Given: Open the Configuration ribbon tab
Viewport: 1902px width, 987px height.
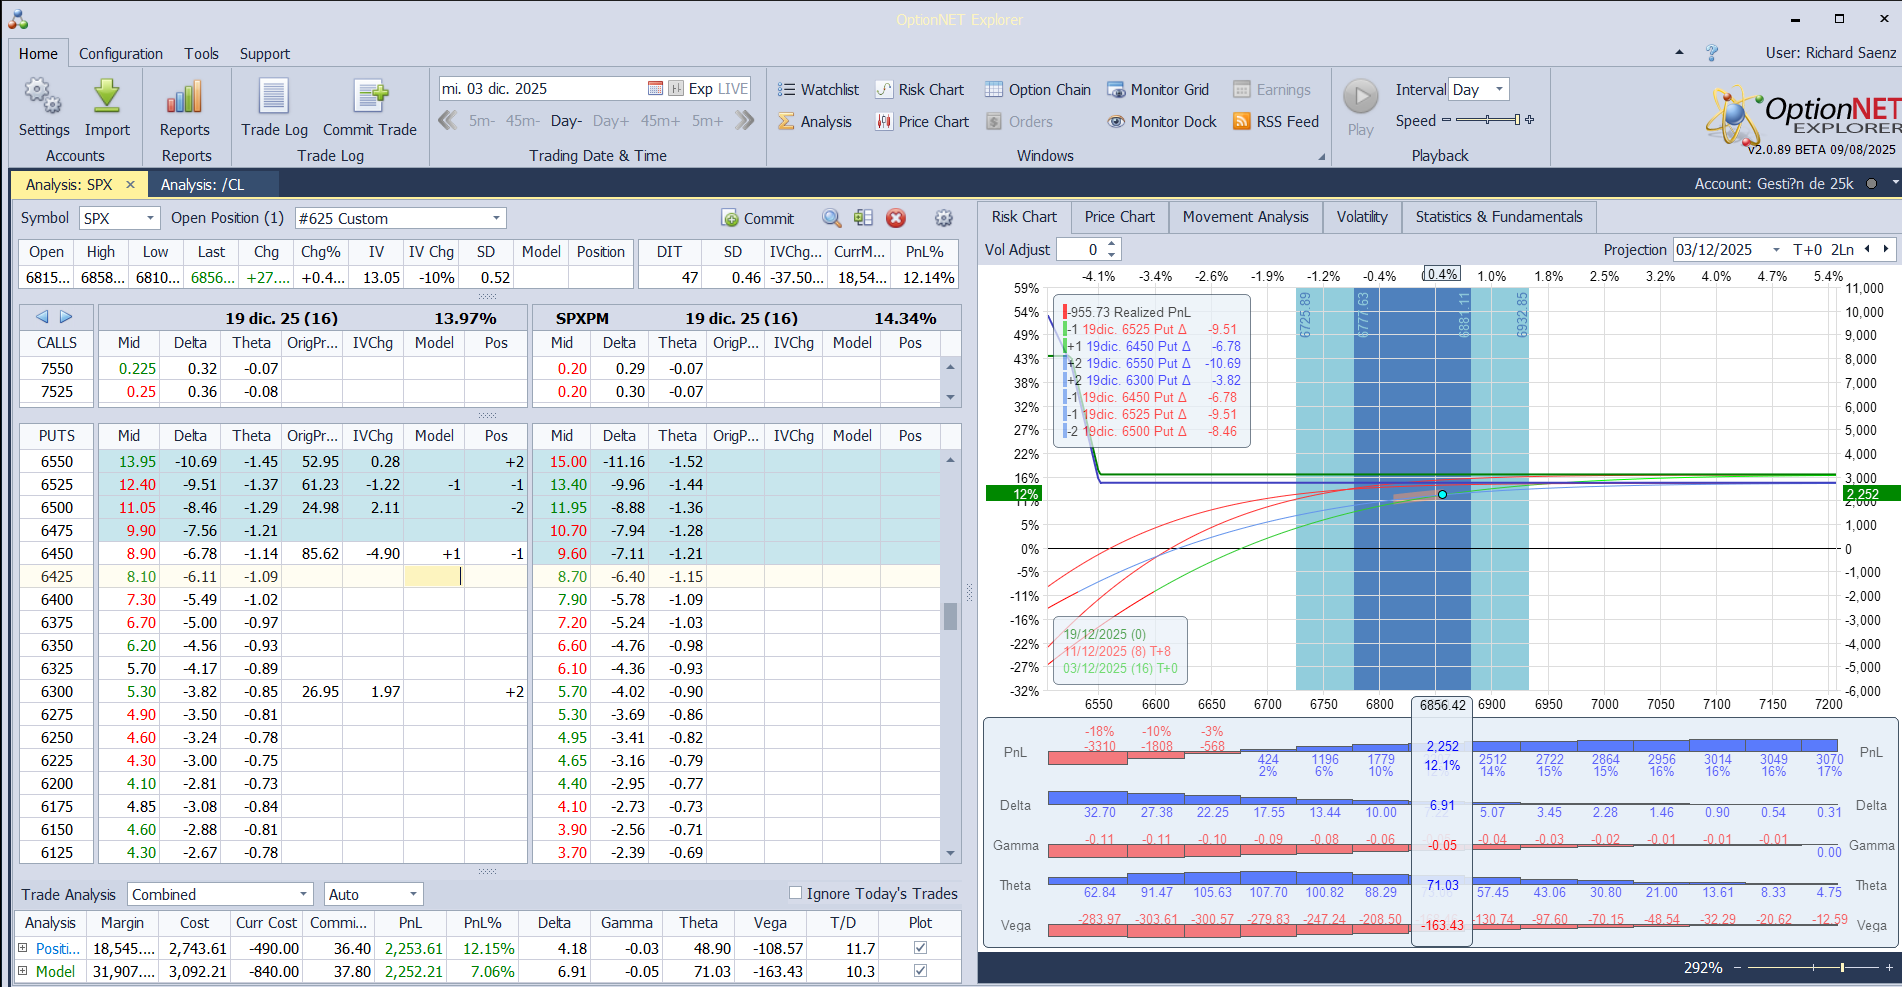Looking at the screenshot, I should pos(121,54).
